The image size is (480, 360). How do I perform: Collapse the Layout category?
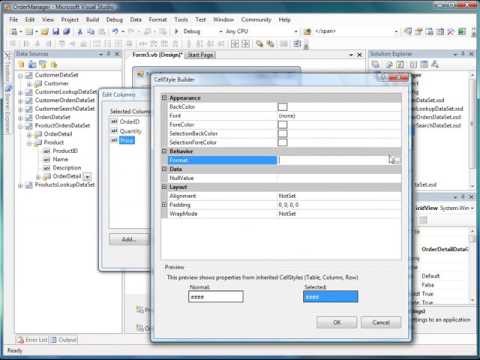tap(164, 187)
